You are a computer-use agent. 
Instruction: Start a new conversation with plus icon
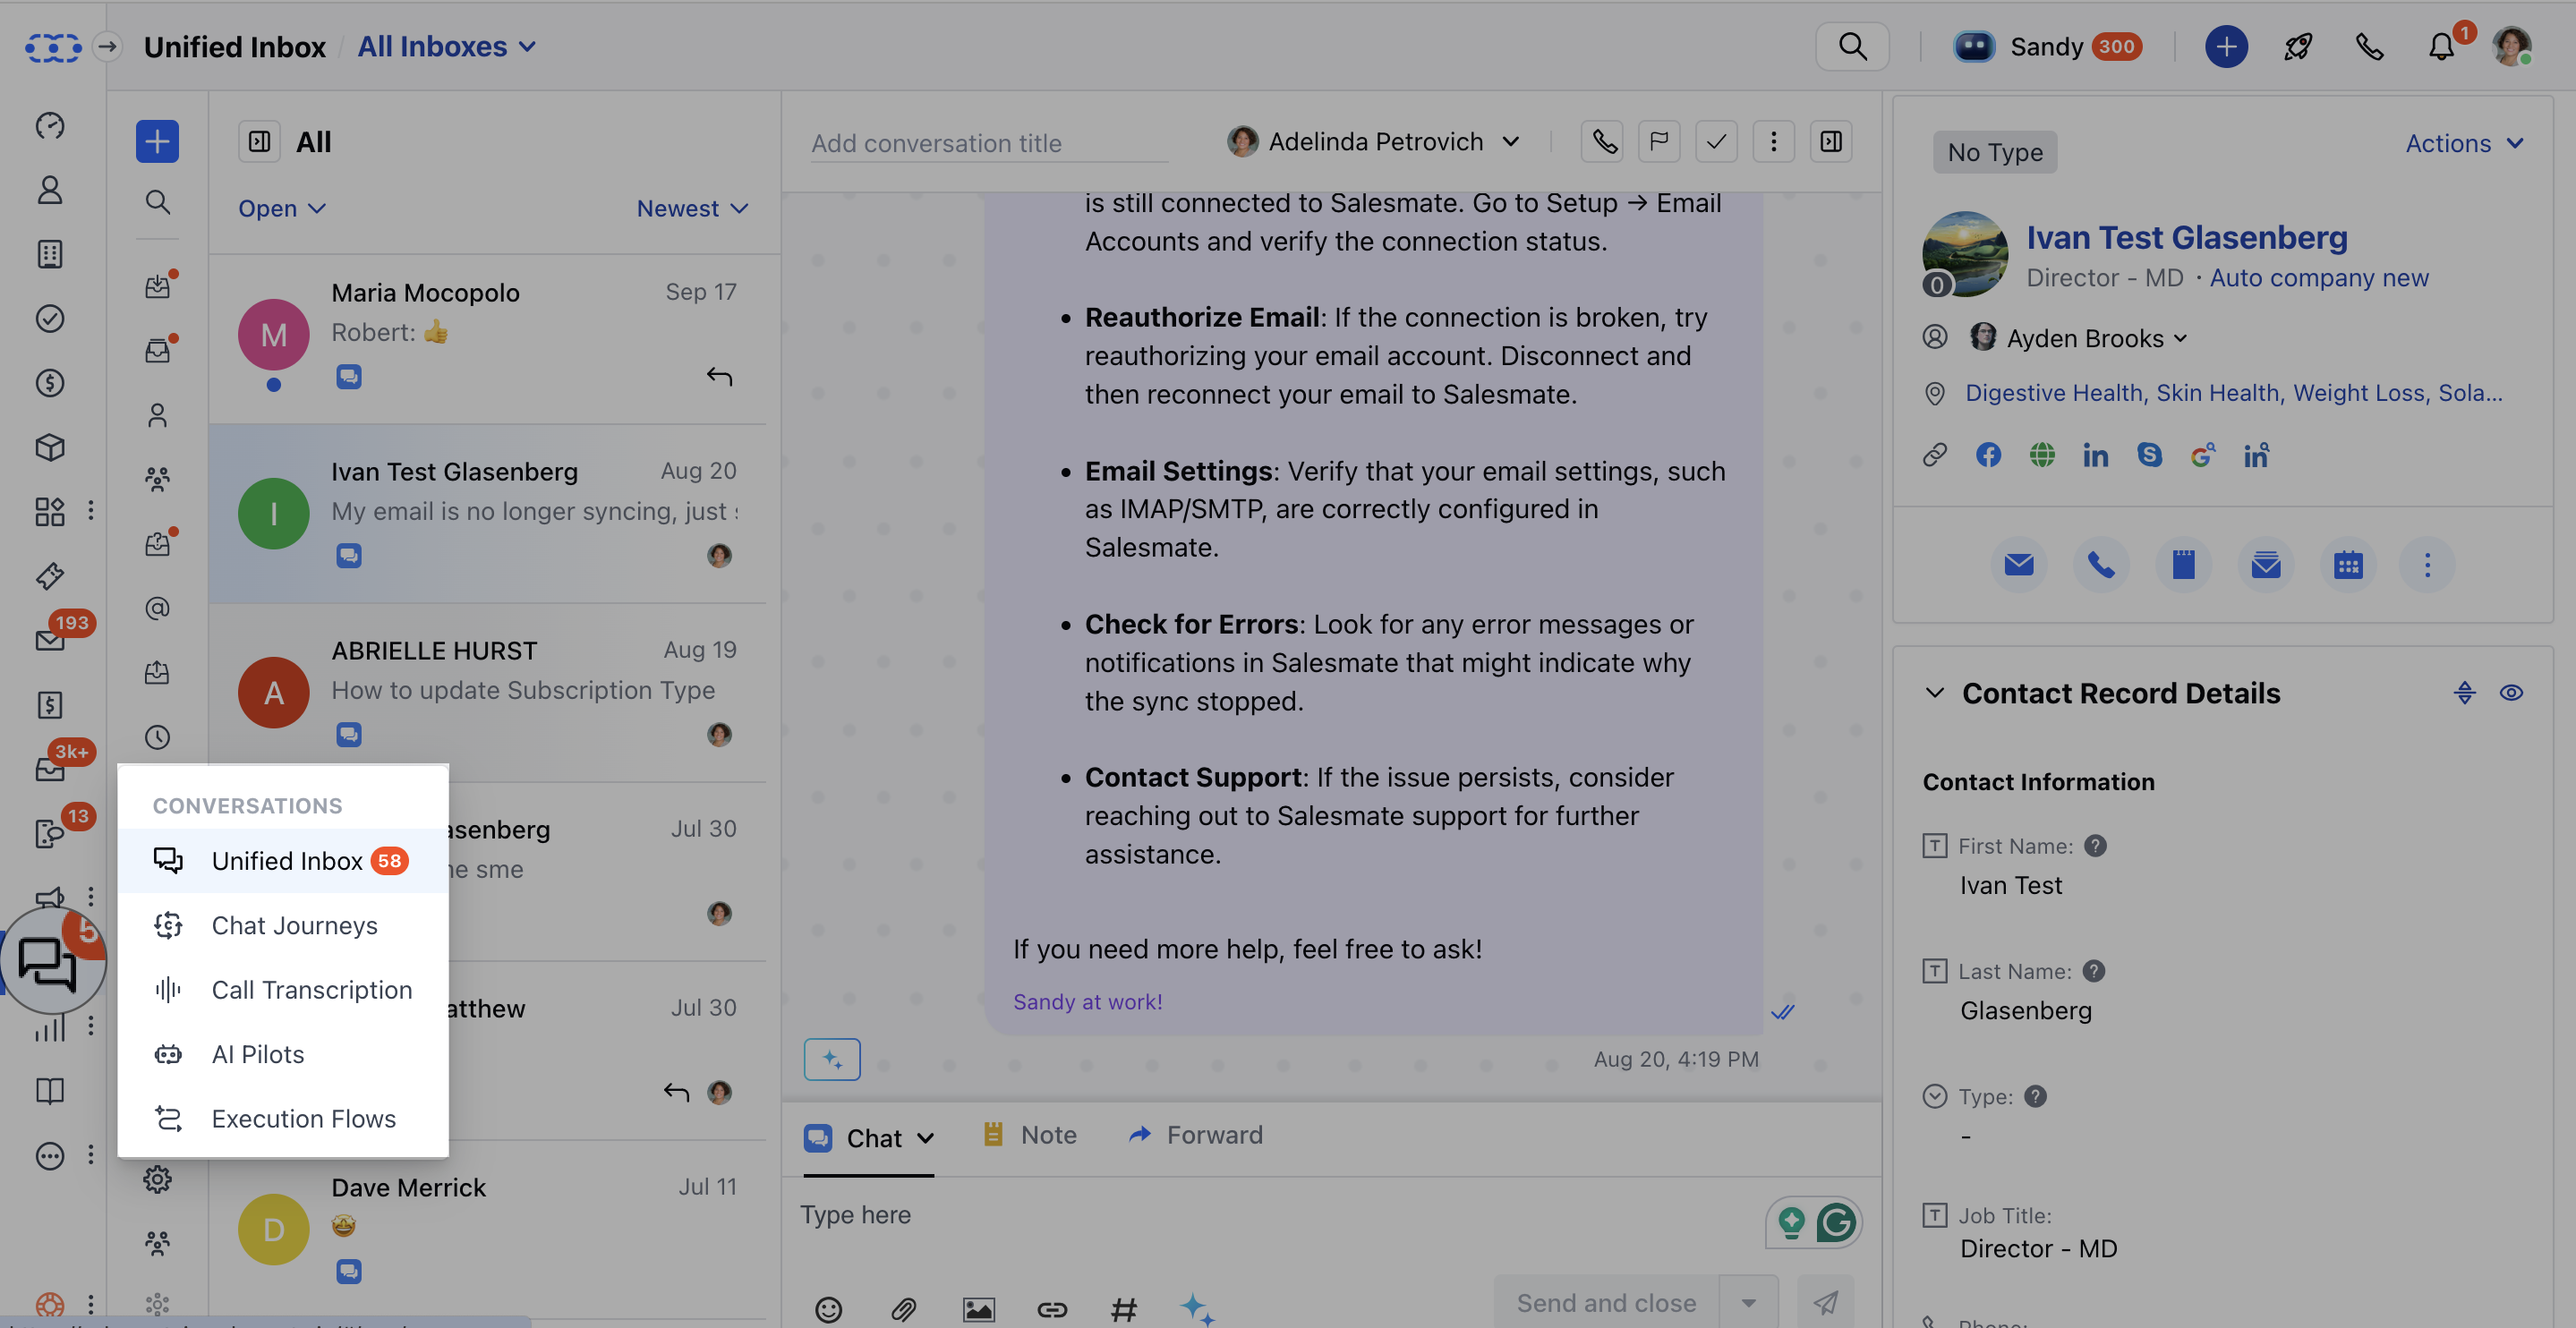pyautogui.click(x=157, y=141)
